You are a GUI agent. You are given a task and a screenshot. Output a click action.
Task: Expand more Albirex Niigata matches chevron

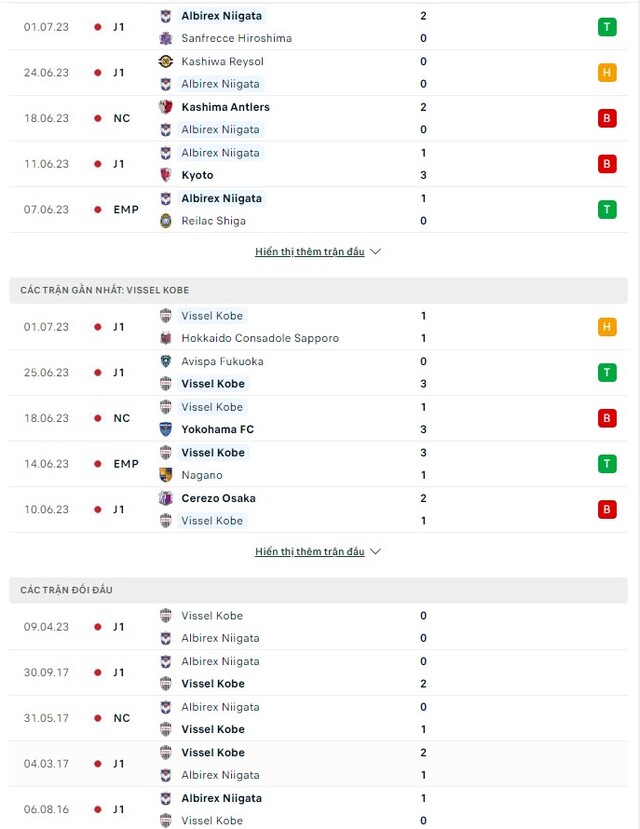coord(376,252)
